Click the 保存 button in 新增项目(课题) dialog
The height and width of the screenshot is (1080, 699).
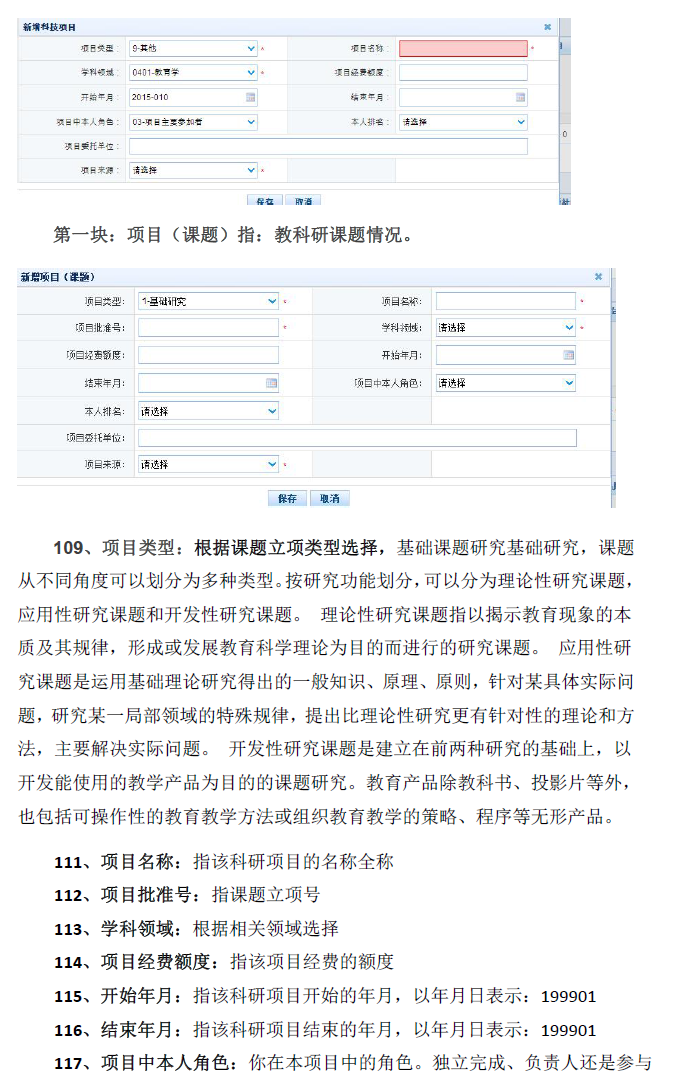point(288,499)
